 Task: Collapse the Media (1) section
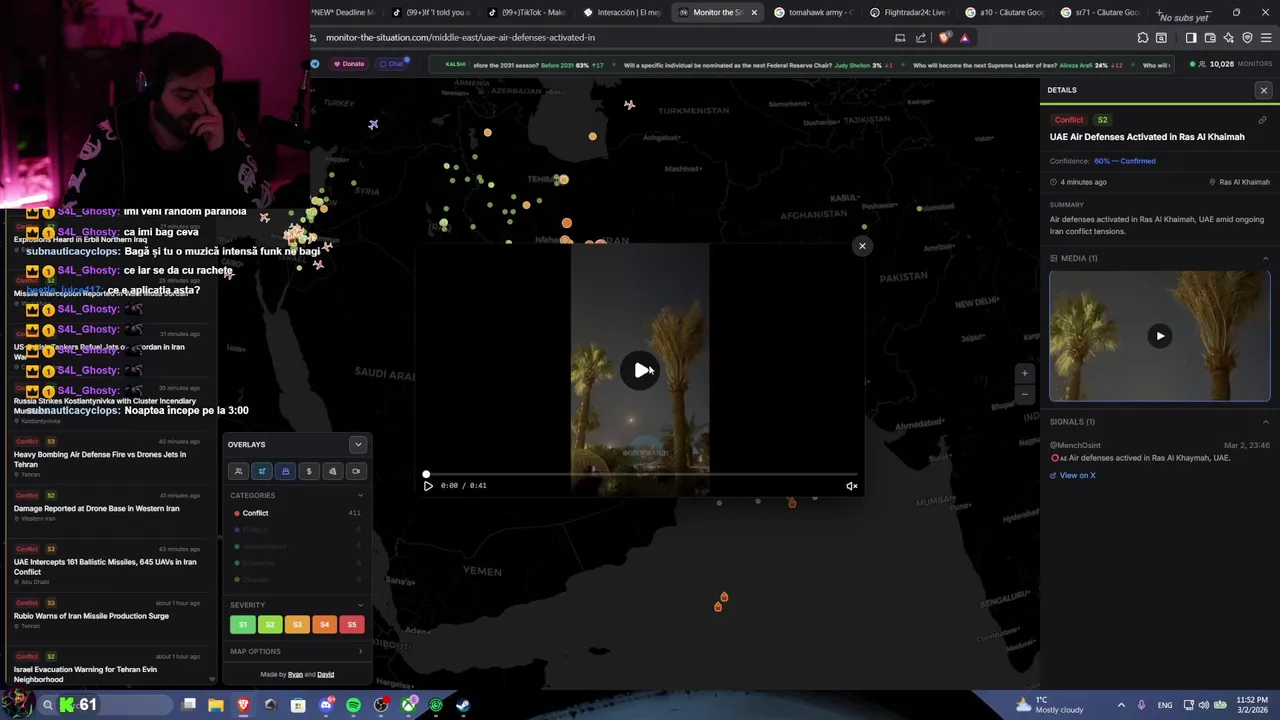pos(1265,258)
